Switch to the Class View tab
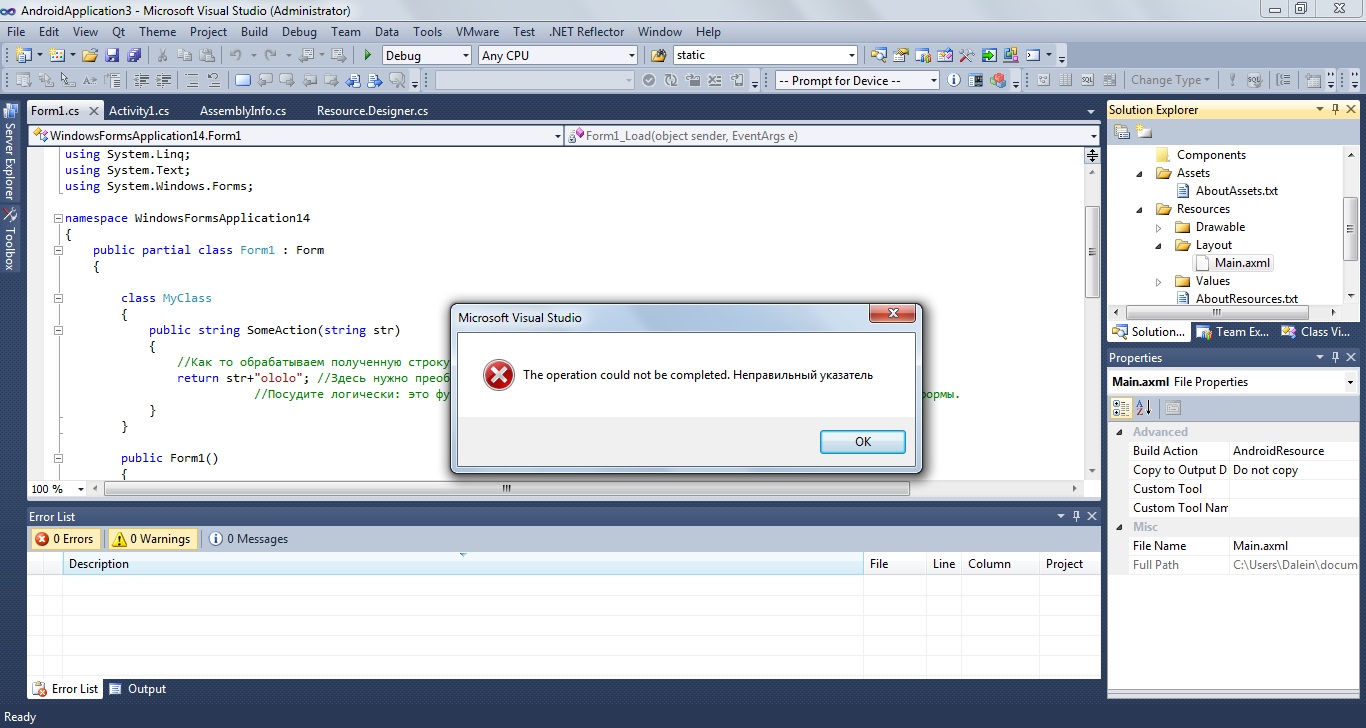Viewport: 1366px width, 728px height. (1316, 332)
